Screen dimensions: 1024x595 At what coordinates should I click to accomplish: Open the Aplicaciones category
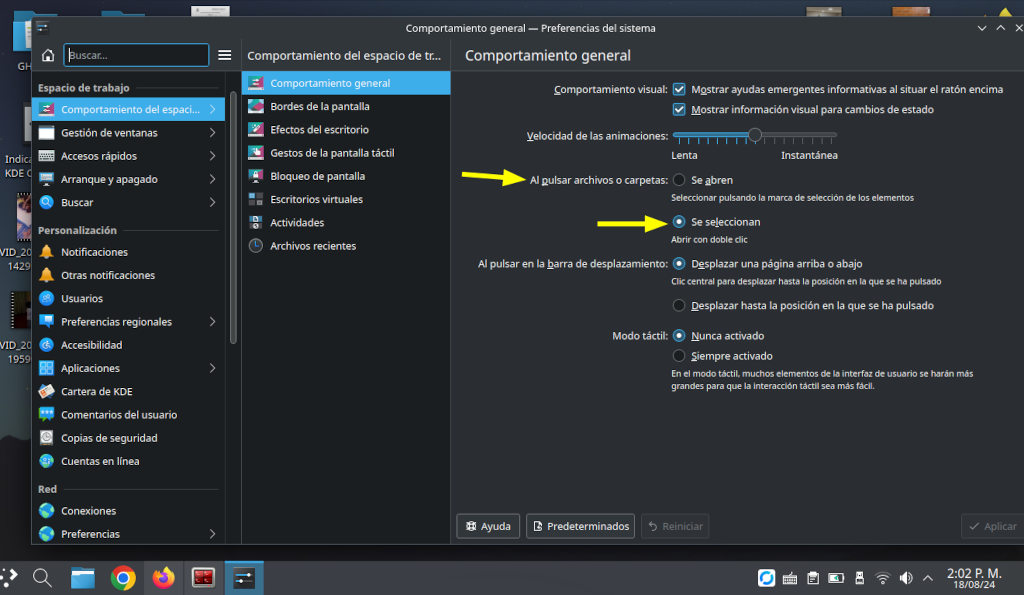128,368
